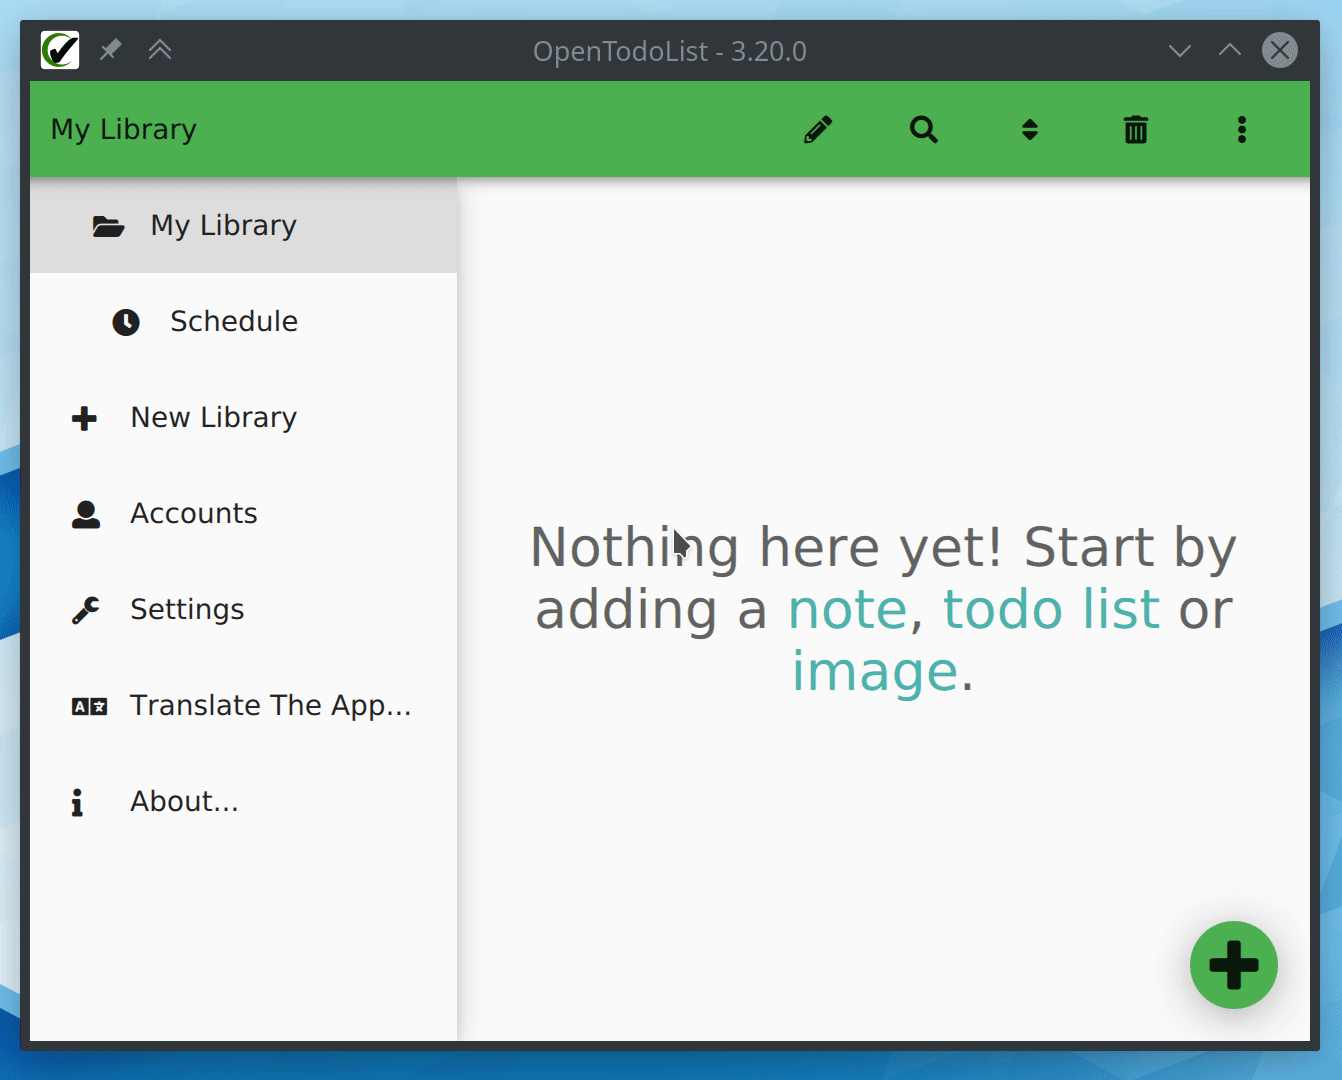The width and height of the screenshot is (1342, 1080).
Task: Open Settings from the sidebar
Action: pyautogui.click(x=243, y=610)
